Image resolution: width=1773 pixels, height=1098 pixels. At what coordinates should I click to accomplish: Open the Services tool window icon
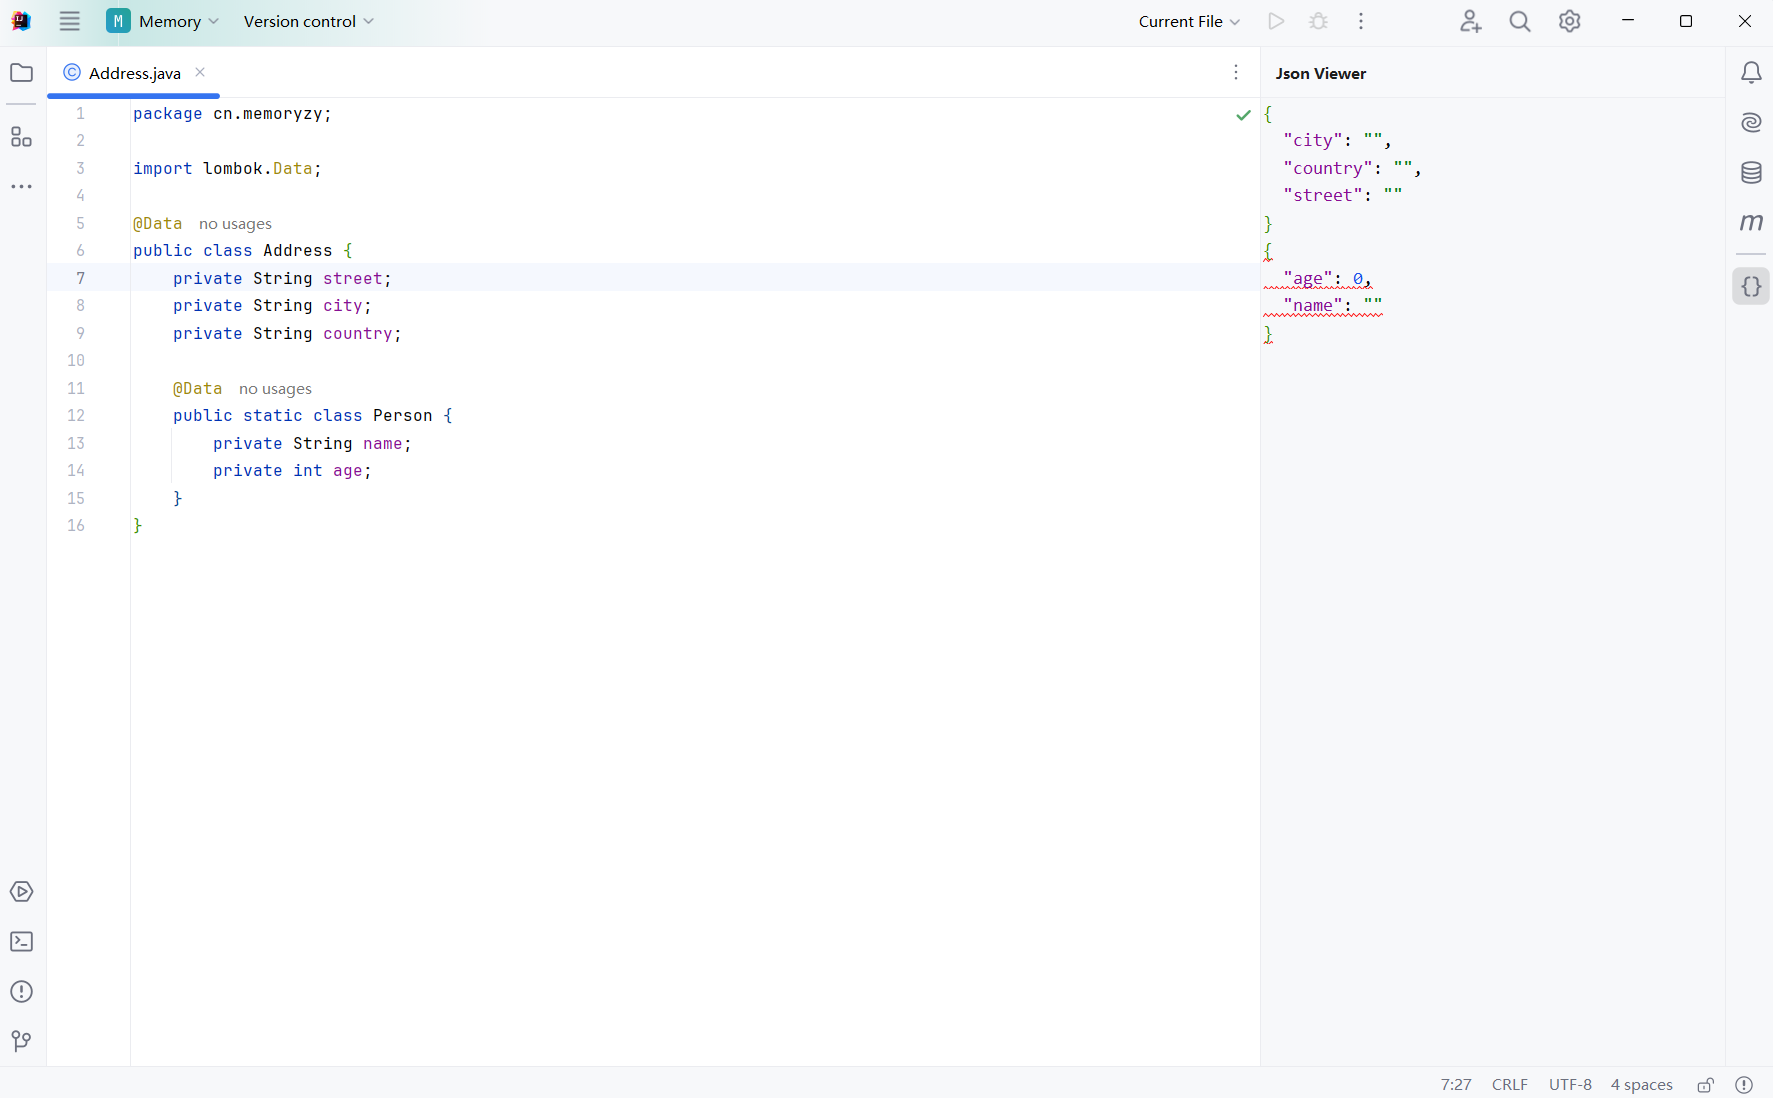tap(21, 892)
